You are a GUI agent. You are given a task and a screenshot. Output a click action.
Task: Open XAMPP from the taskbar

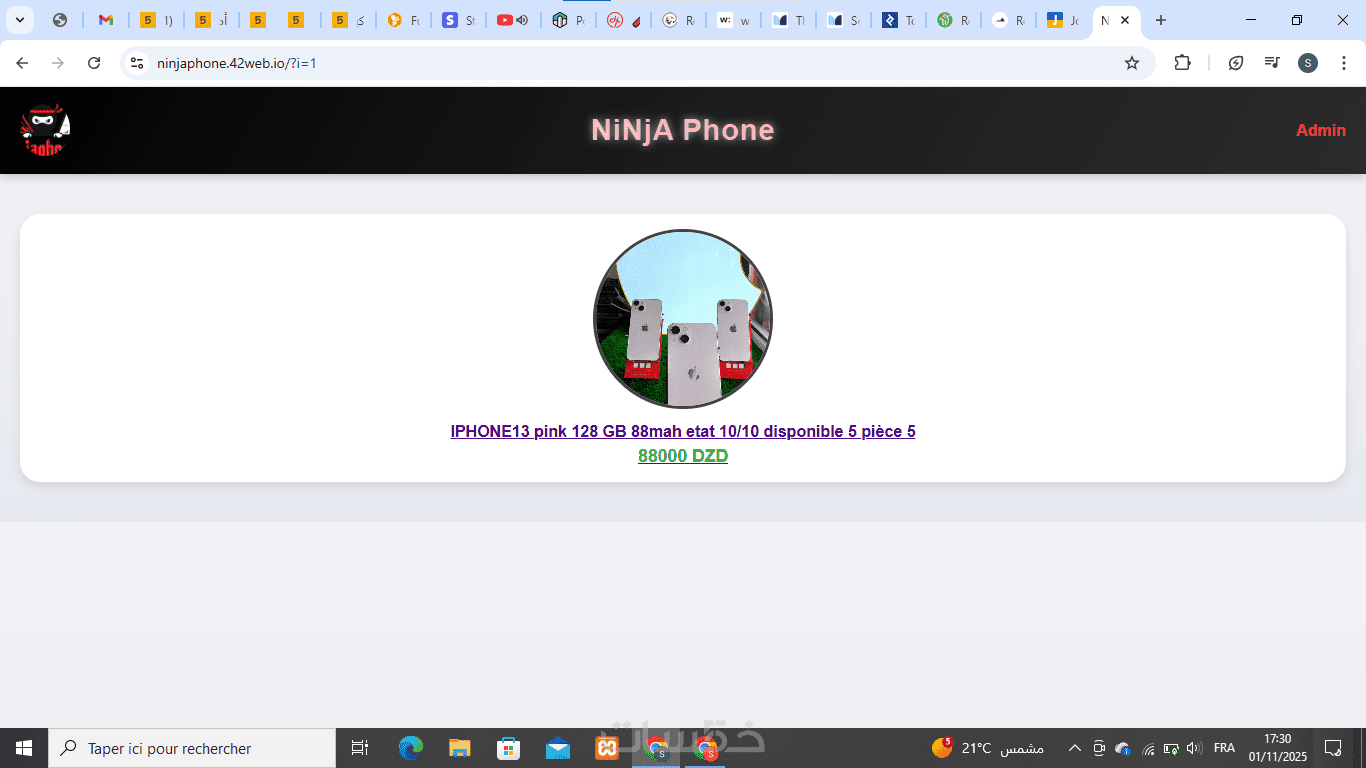coord(607,748)
